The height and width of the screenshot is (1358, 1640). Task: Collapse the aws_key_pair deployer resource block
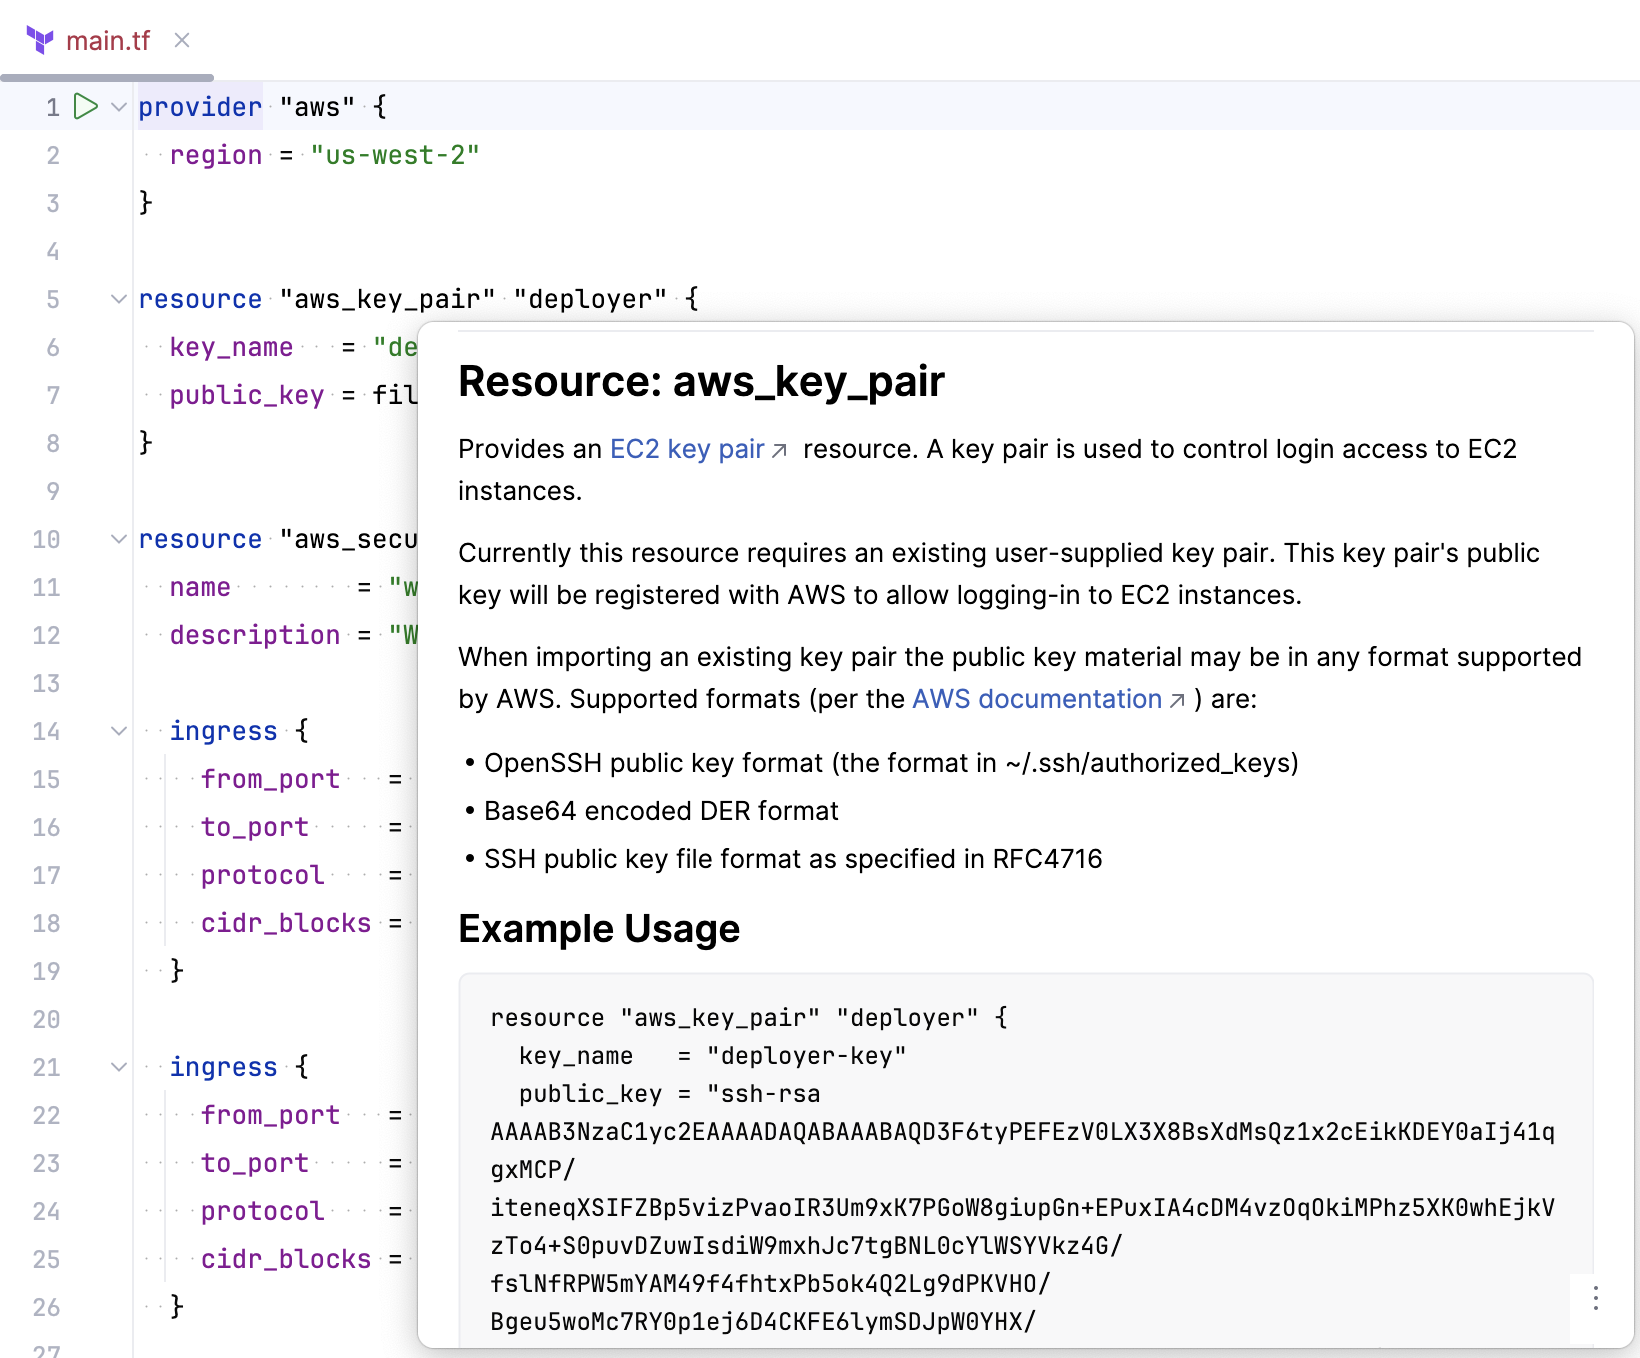118,298
